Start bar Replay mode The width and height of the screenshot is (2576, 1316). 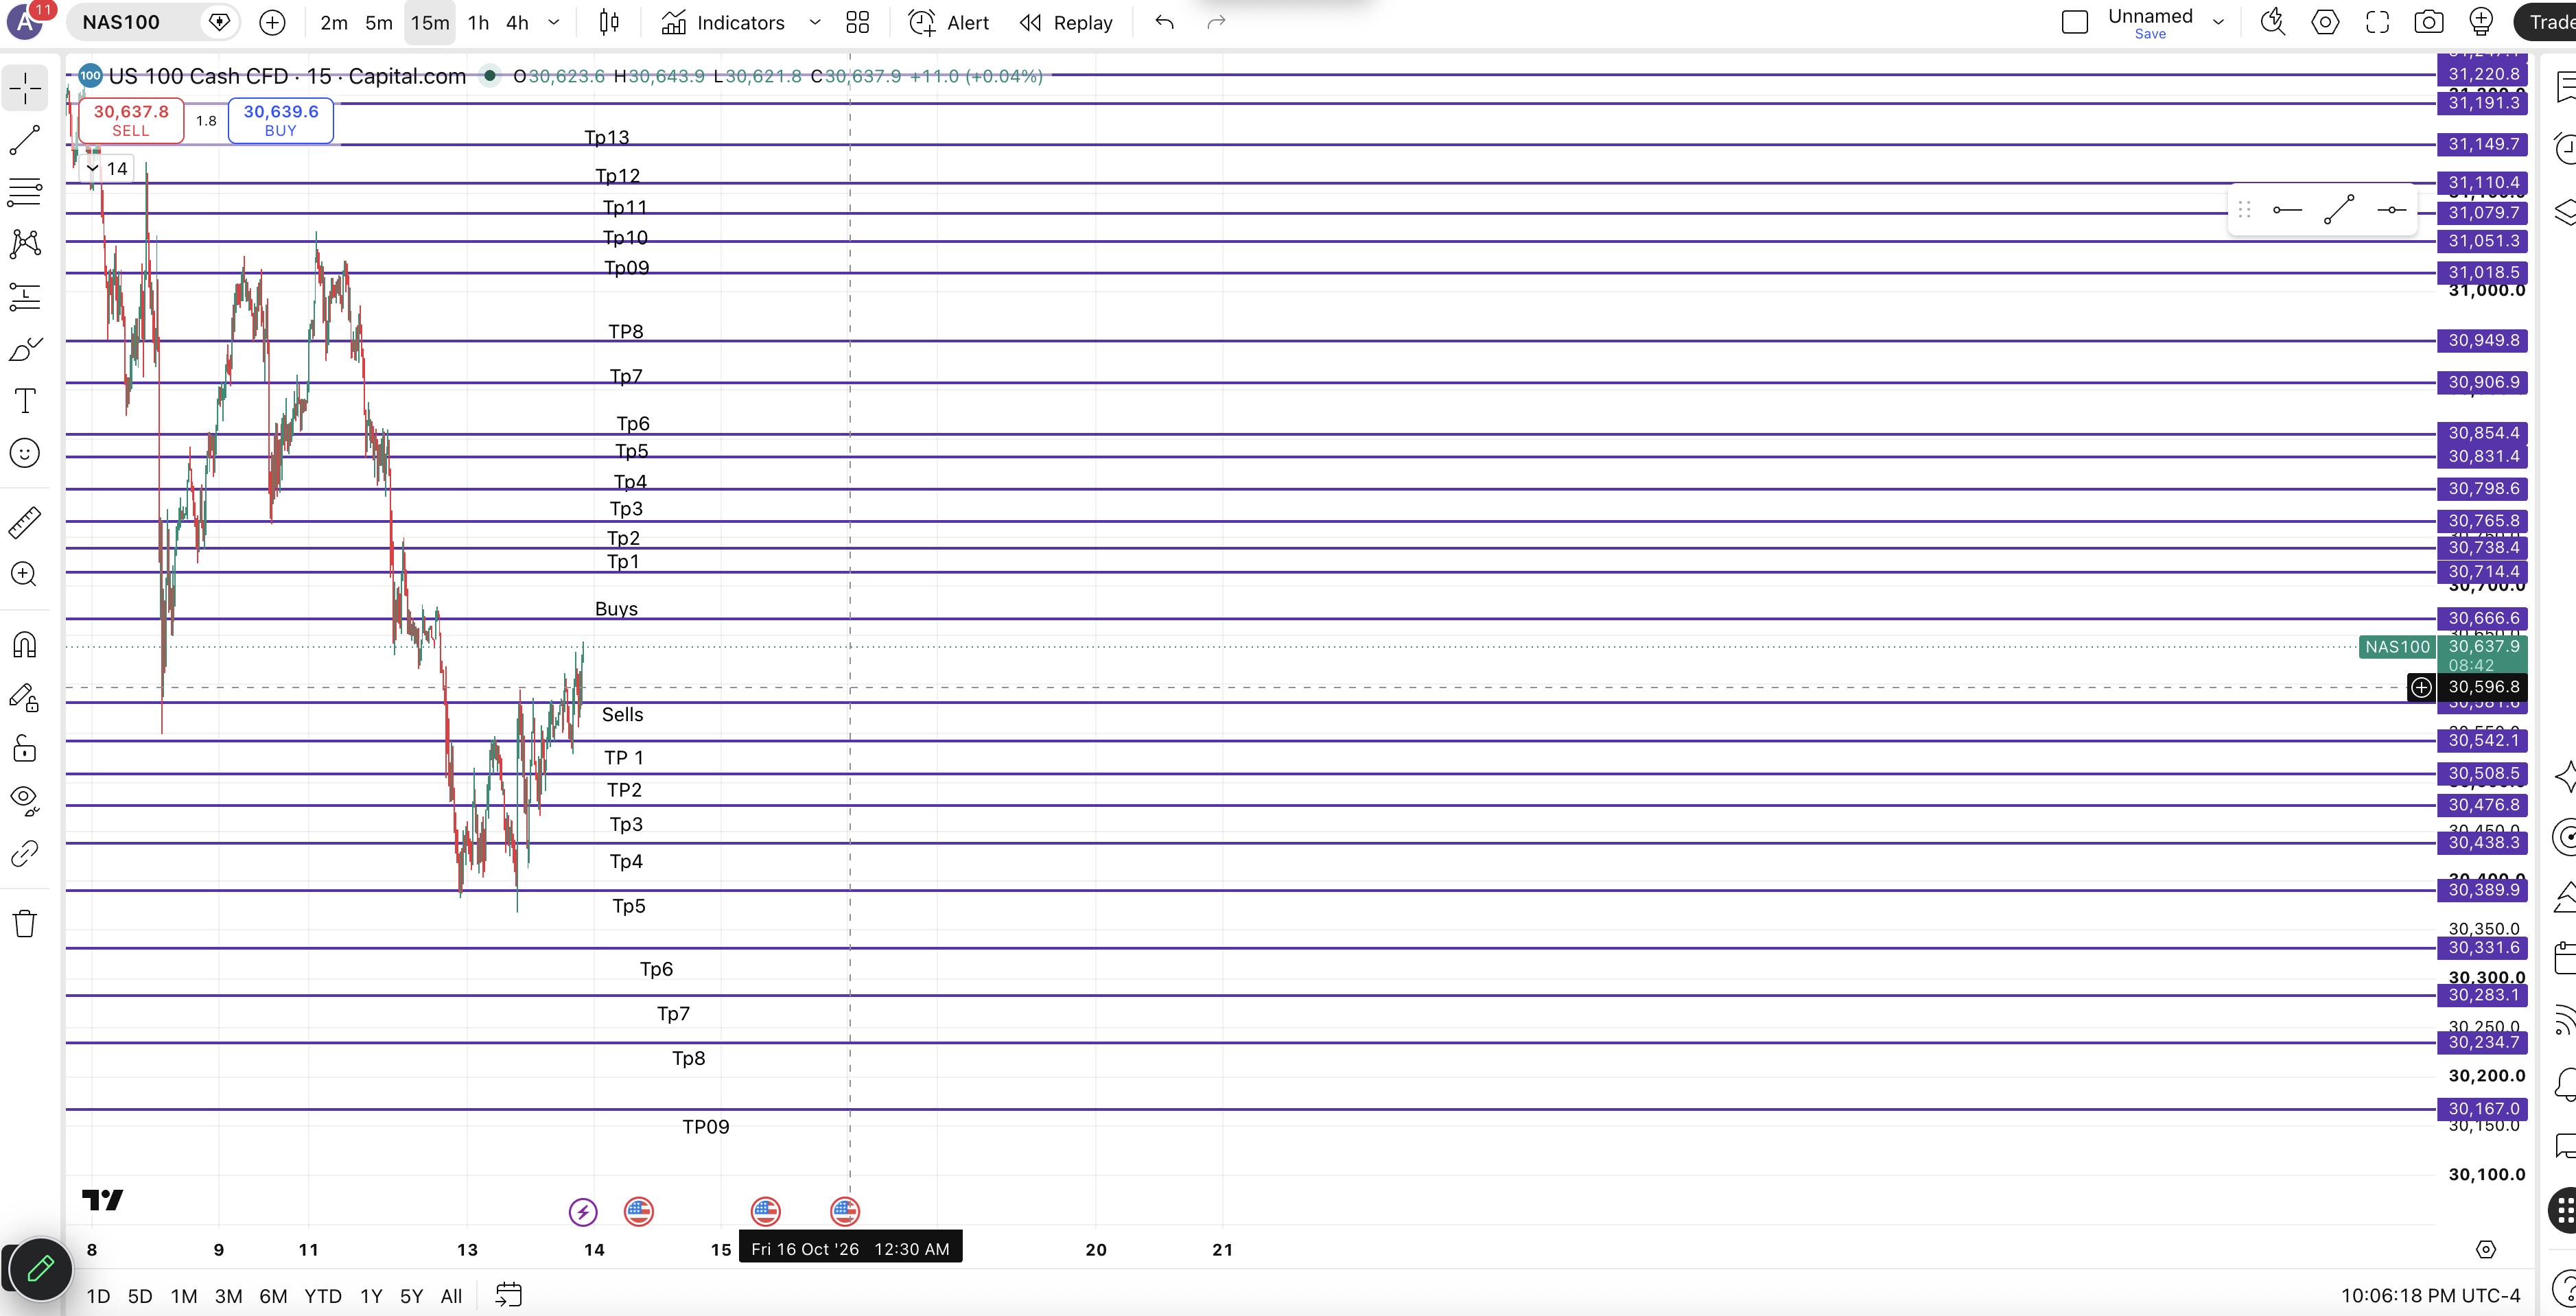coord(1066,23)
